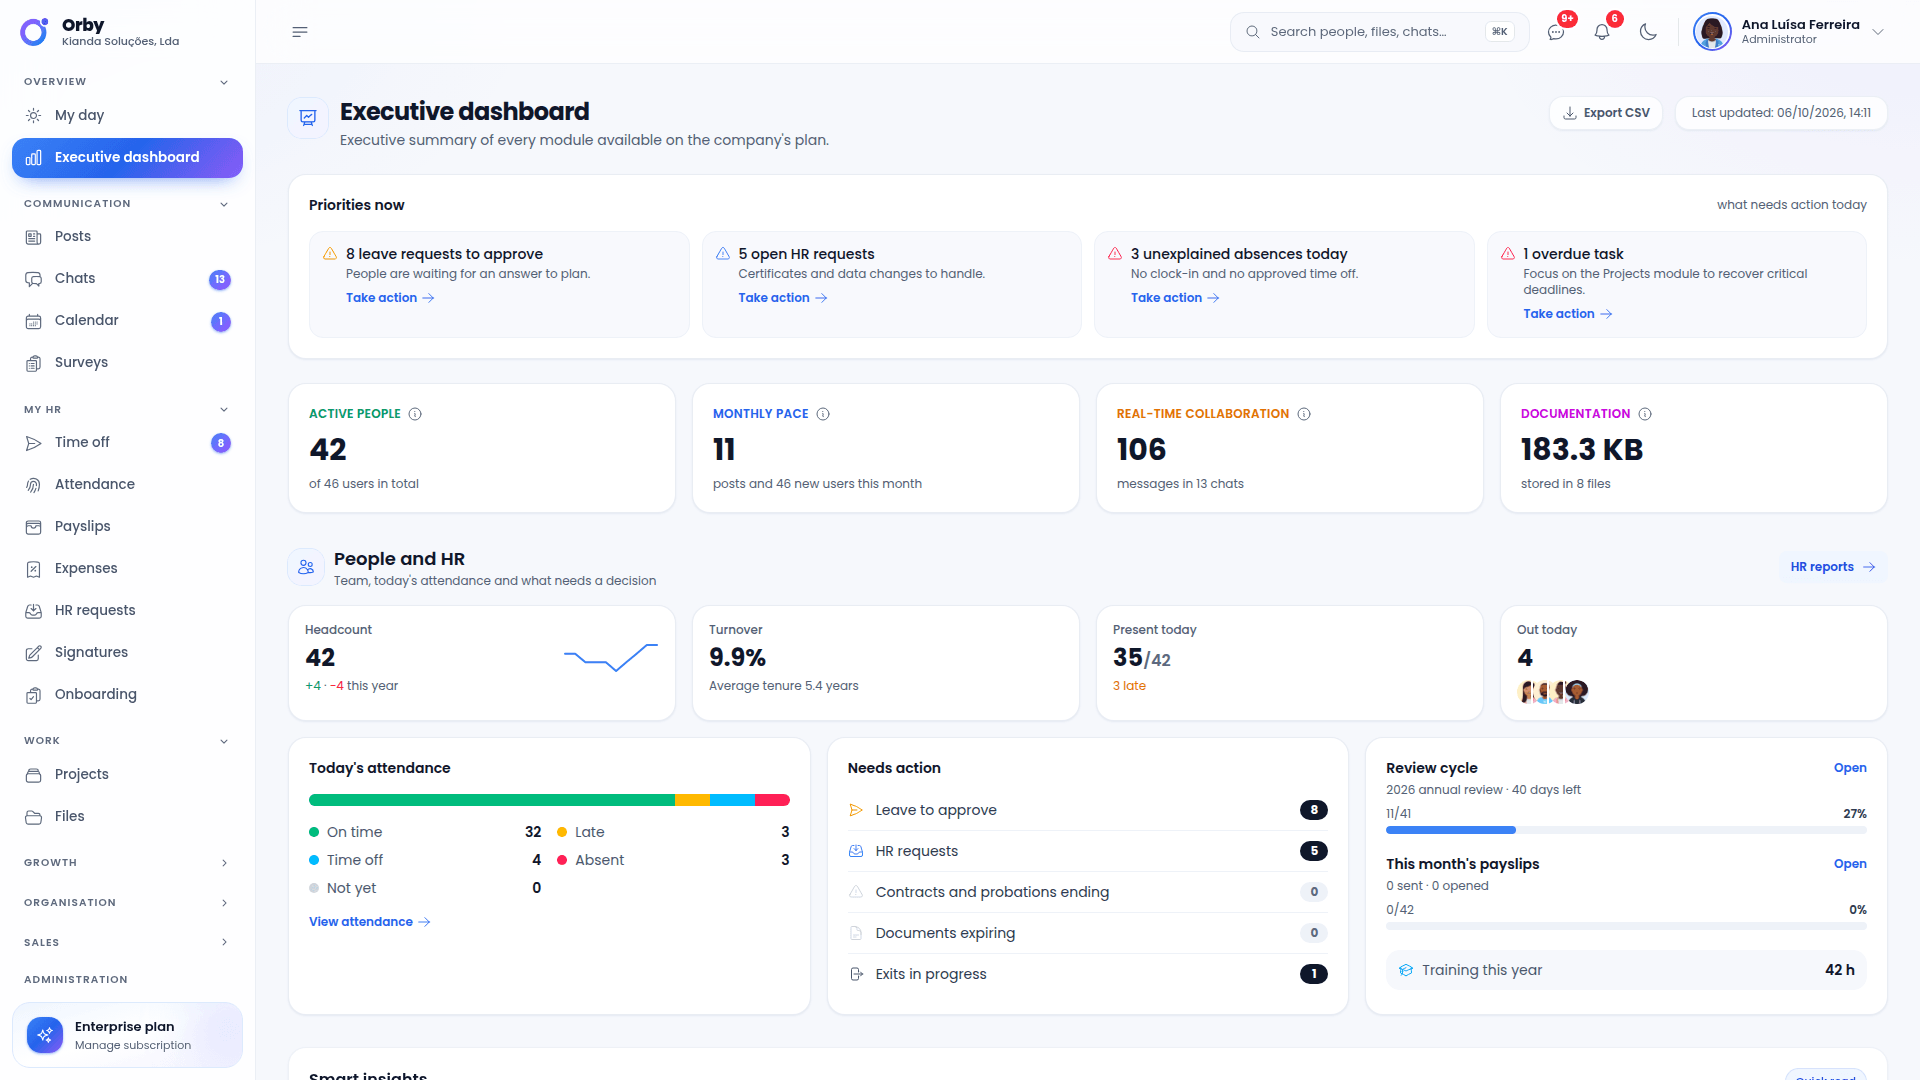Open HR requests row in Needs action
This screenshot has width=1920, height=1080.
1088,851
